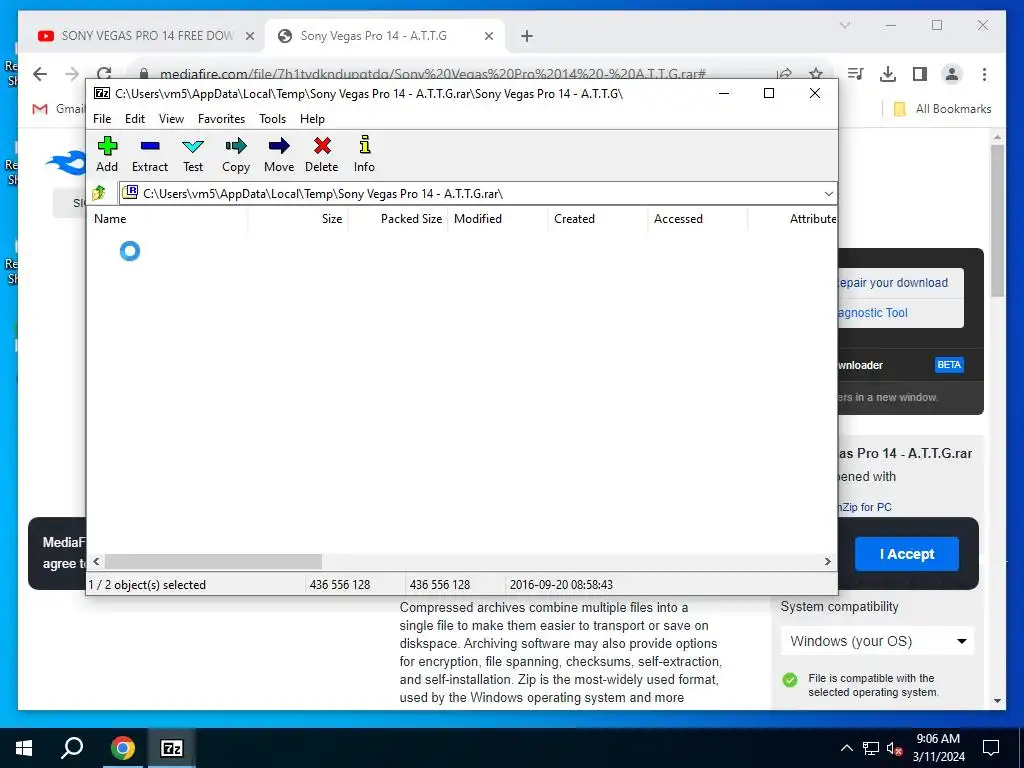
Task: Open the muted volume tray icon
Action: point(895,748)
